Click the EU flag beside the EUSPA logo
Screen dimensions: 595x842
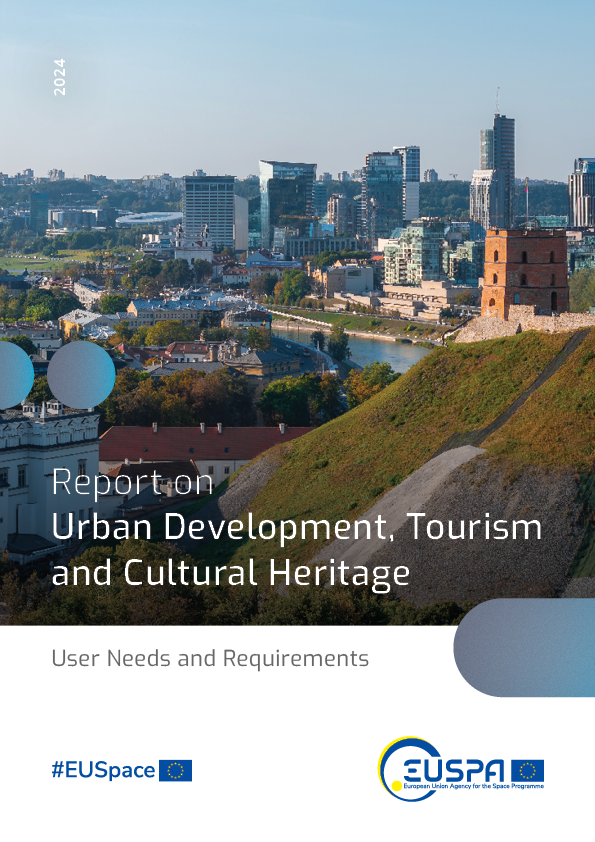[527, 771]
